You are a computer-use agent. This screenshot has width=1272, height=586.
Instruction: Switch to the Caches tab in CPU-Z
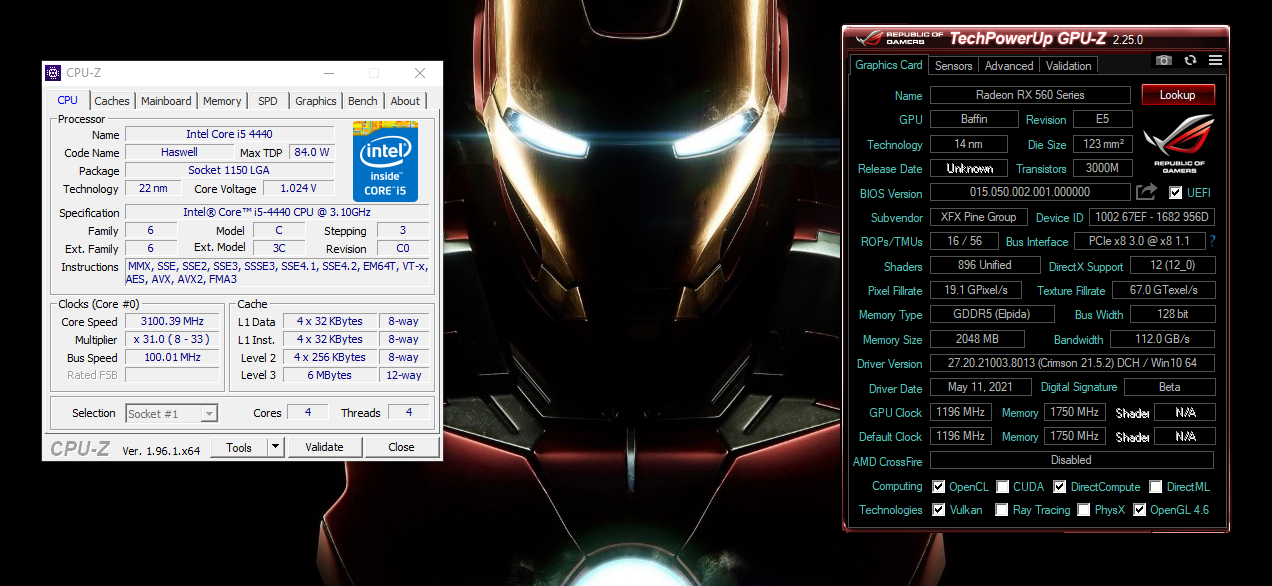point(112,101)
